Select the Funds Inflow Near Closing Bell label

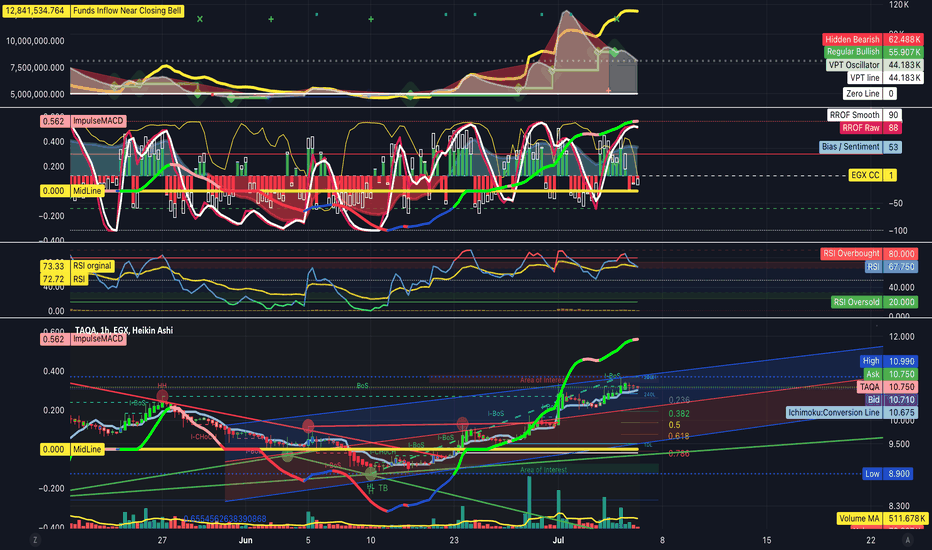pyautogui.click(x=127, y=11)
